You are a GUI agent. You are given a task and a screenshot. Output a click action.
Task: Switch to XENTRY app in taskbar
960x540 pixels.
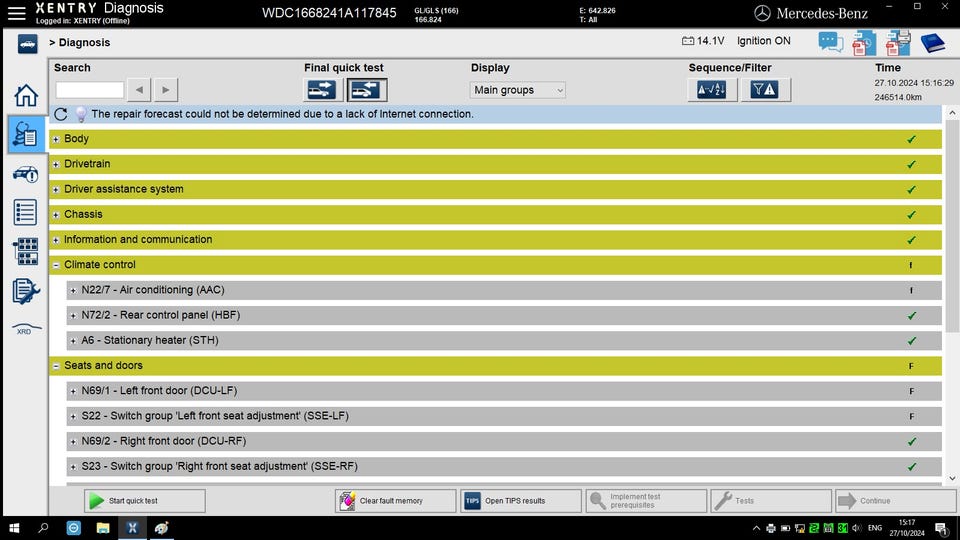coord(132,528)
